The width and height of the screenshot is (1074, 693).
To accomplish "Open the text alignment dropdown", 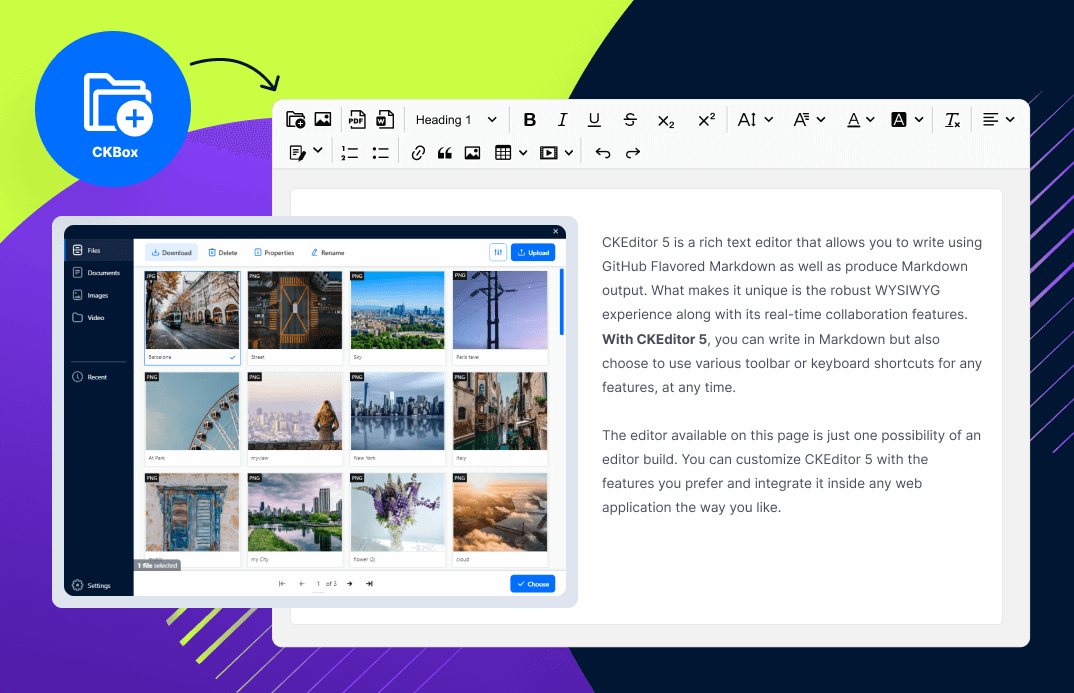I will (999, 120).
